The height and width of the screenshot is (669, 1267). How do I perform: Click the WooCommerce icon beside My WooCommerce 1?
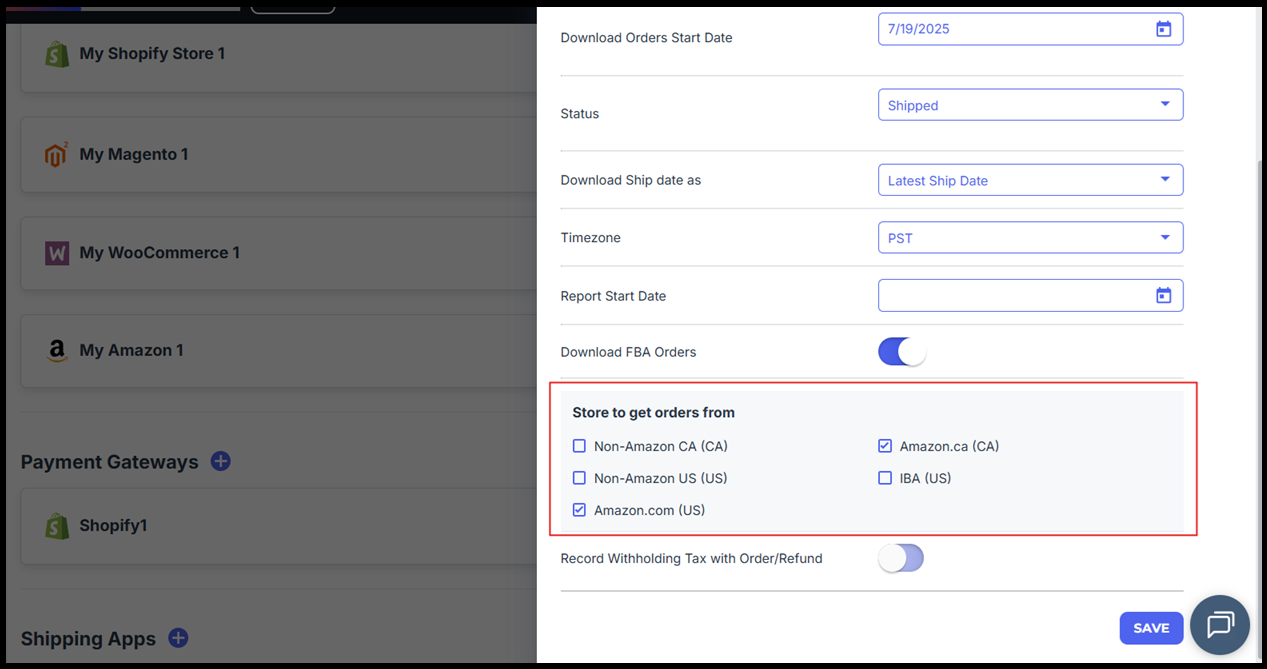tap(57, 253)
